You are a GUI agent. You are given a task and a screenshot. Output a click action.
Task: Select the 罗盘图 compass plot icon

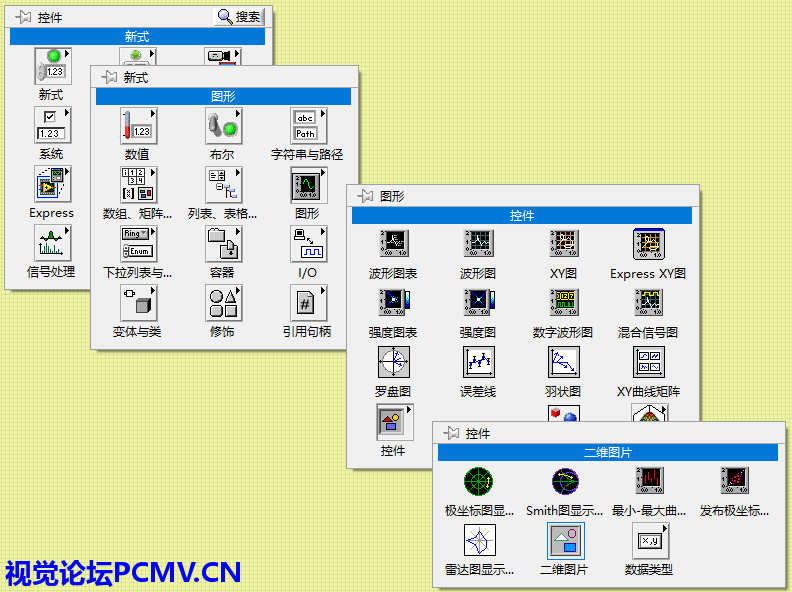pyautogui.click(x=393, y=361)
